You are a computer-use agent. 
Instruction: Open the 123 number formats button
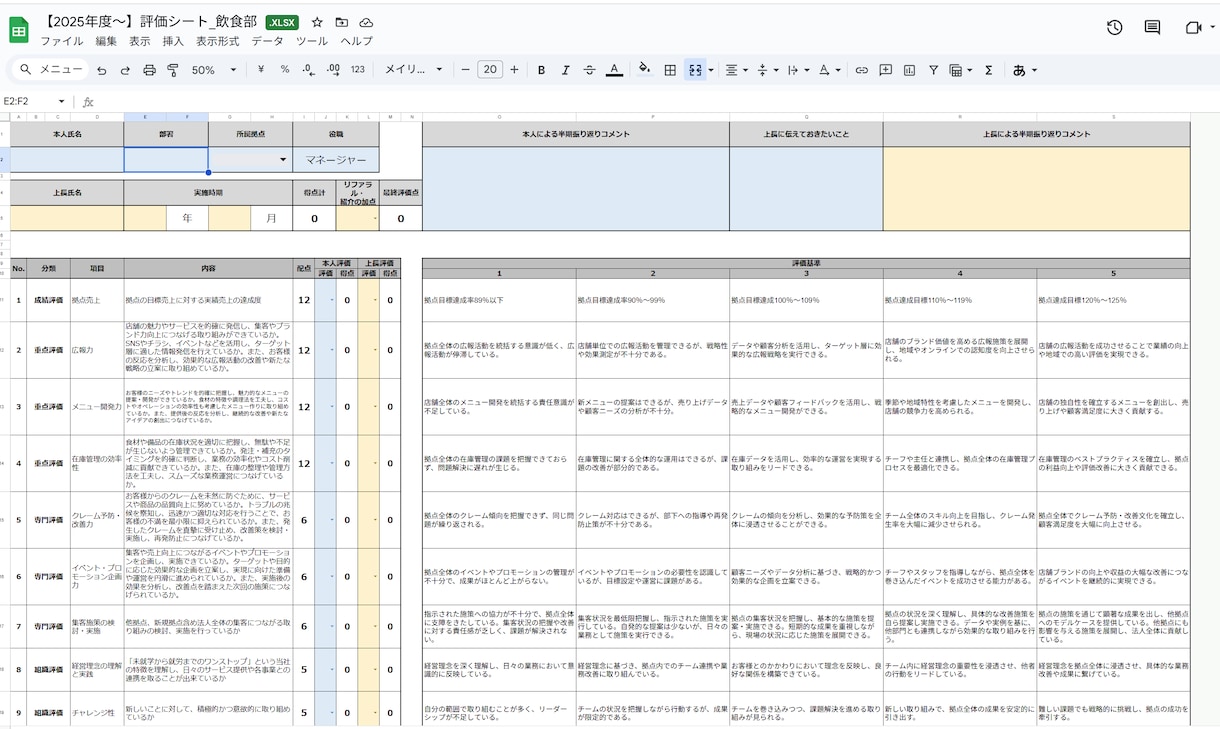(358, 70)
